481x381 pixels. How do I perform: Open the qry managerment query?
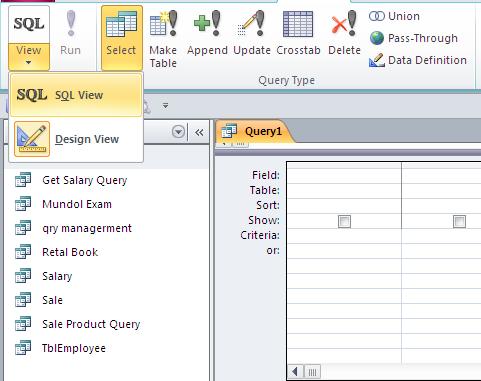pyautogui.click(x=87, y=228)
